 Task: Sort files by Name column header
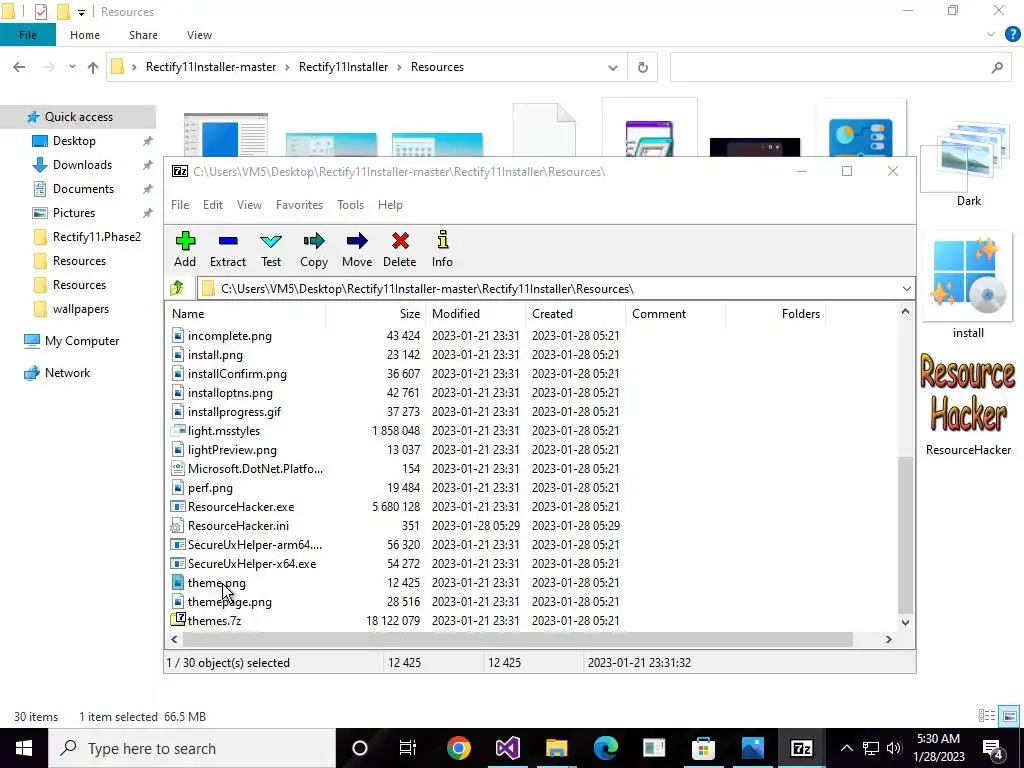pyautogui.click(x=246, y=313)
